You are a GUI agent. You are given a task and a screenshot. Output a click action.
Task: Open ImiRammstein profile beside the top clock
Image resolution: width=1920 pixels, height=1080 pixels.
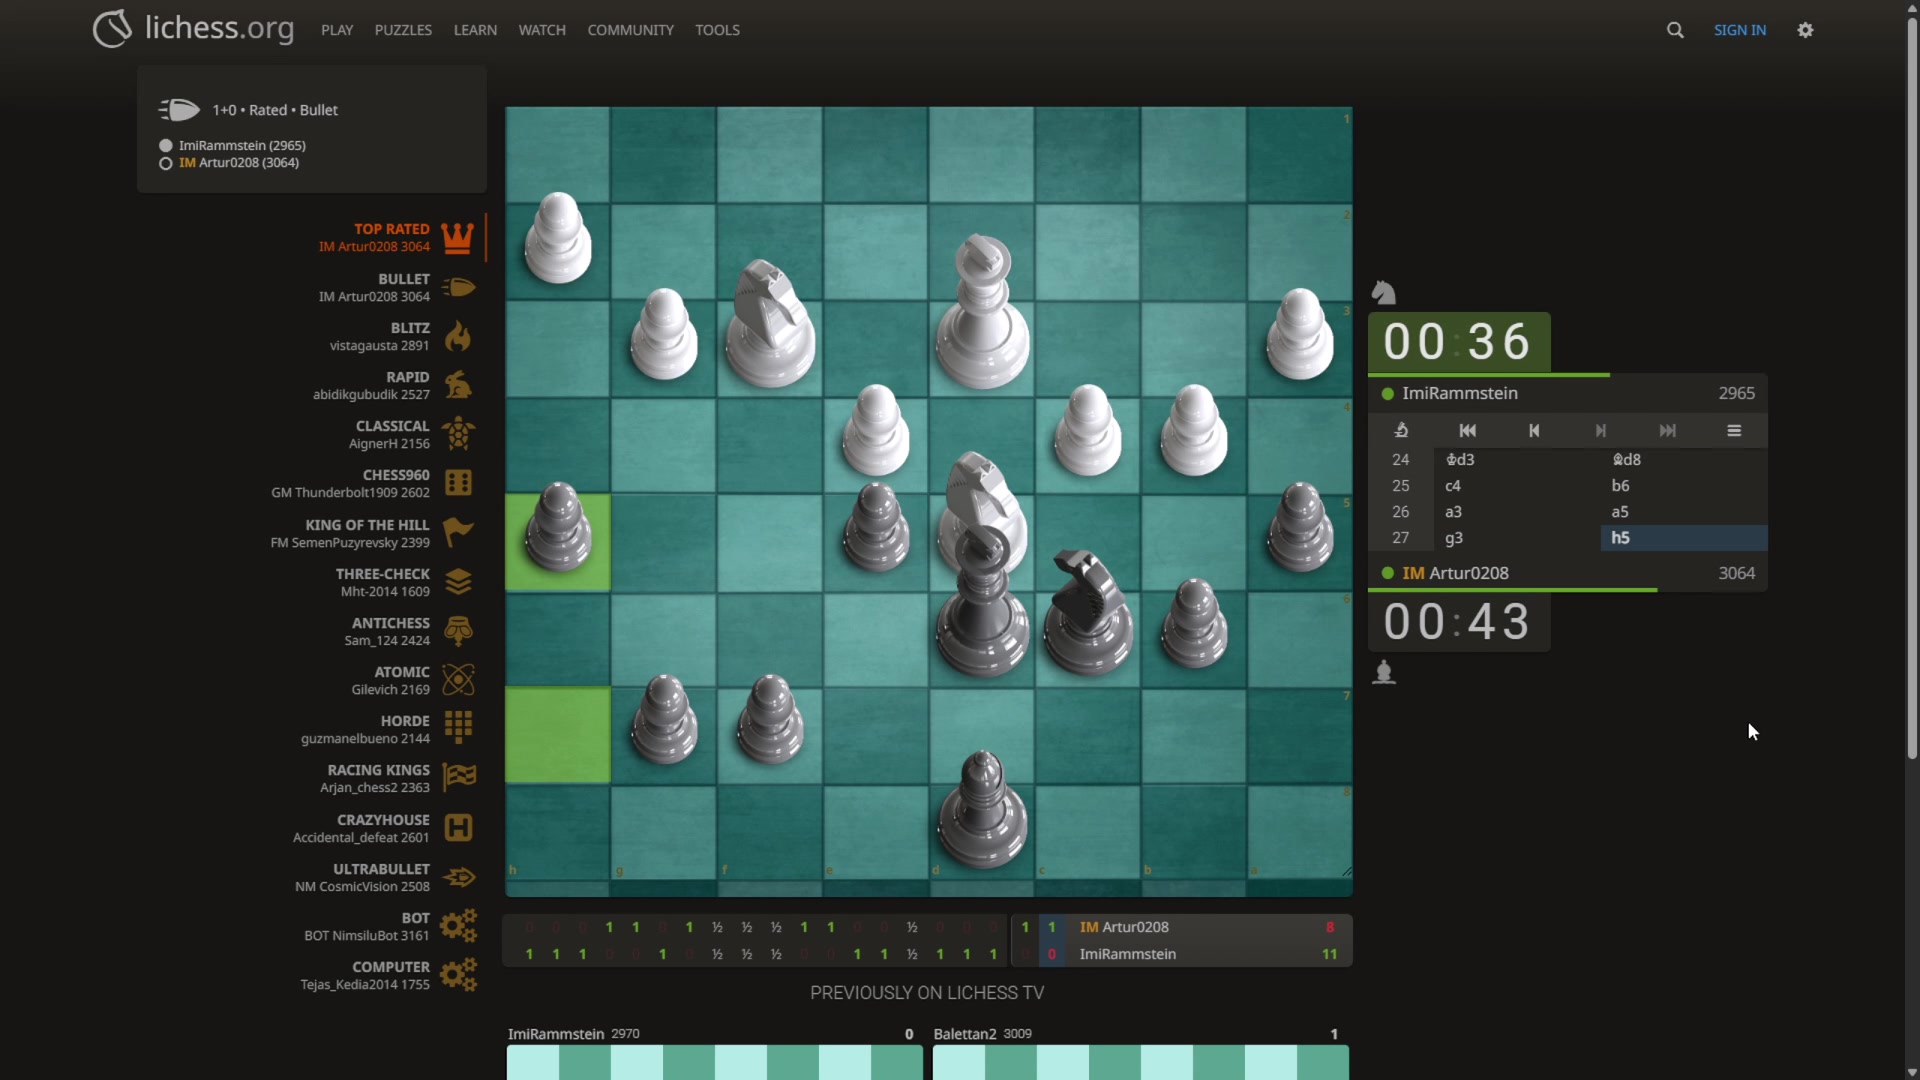pos(1459,393)
